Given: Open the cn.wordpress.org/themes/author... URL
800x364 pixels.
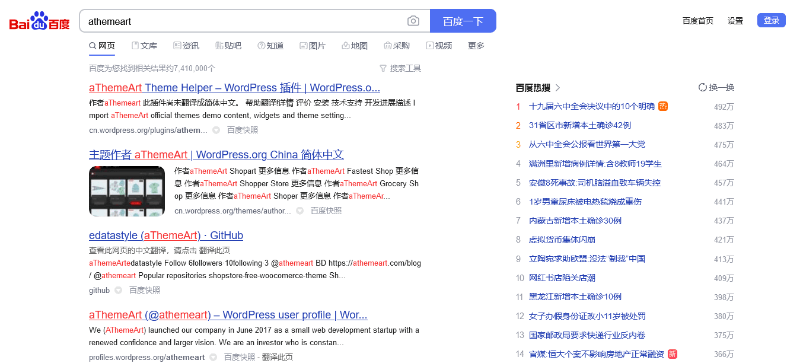Looking at the screenshot, I should click(233, 210).
